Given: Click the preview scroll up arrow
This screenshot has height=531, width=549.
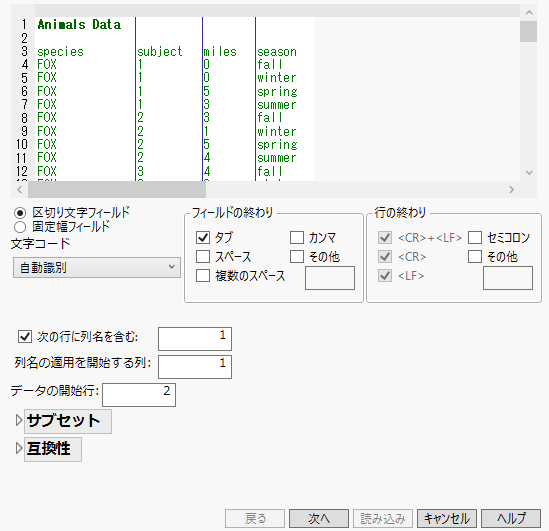Looking at the screenshot, I should pyautogui.click(x=529, y=13).
